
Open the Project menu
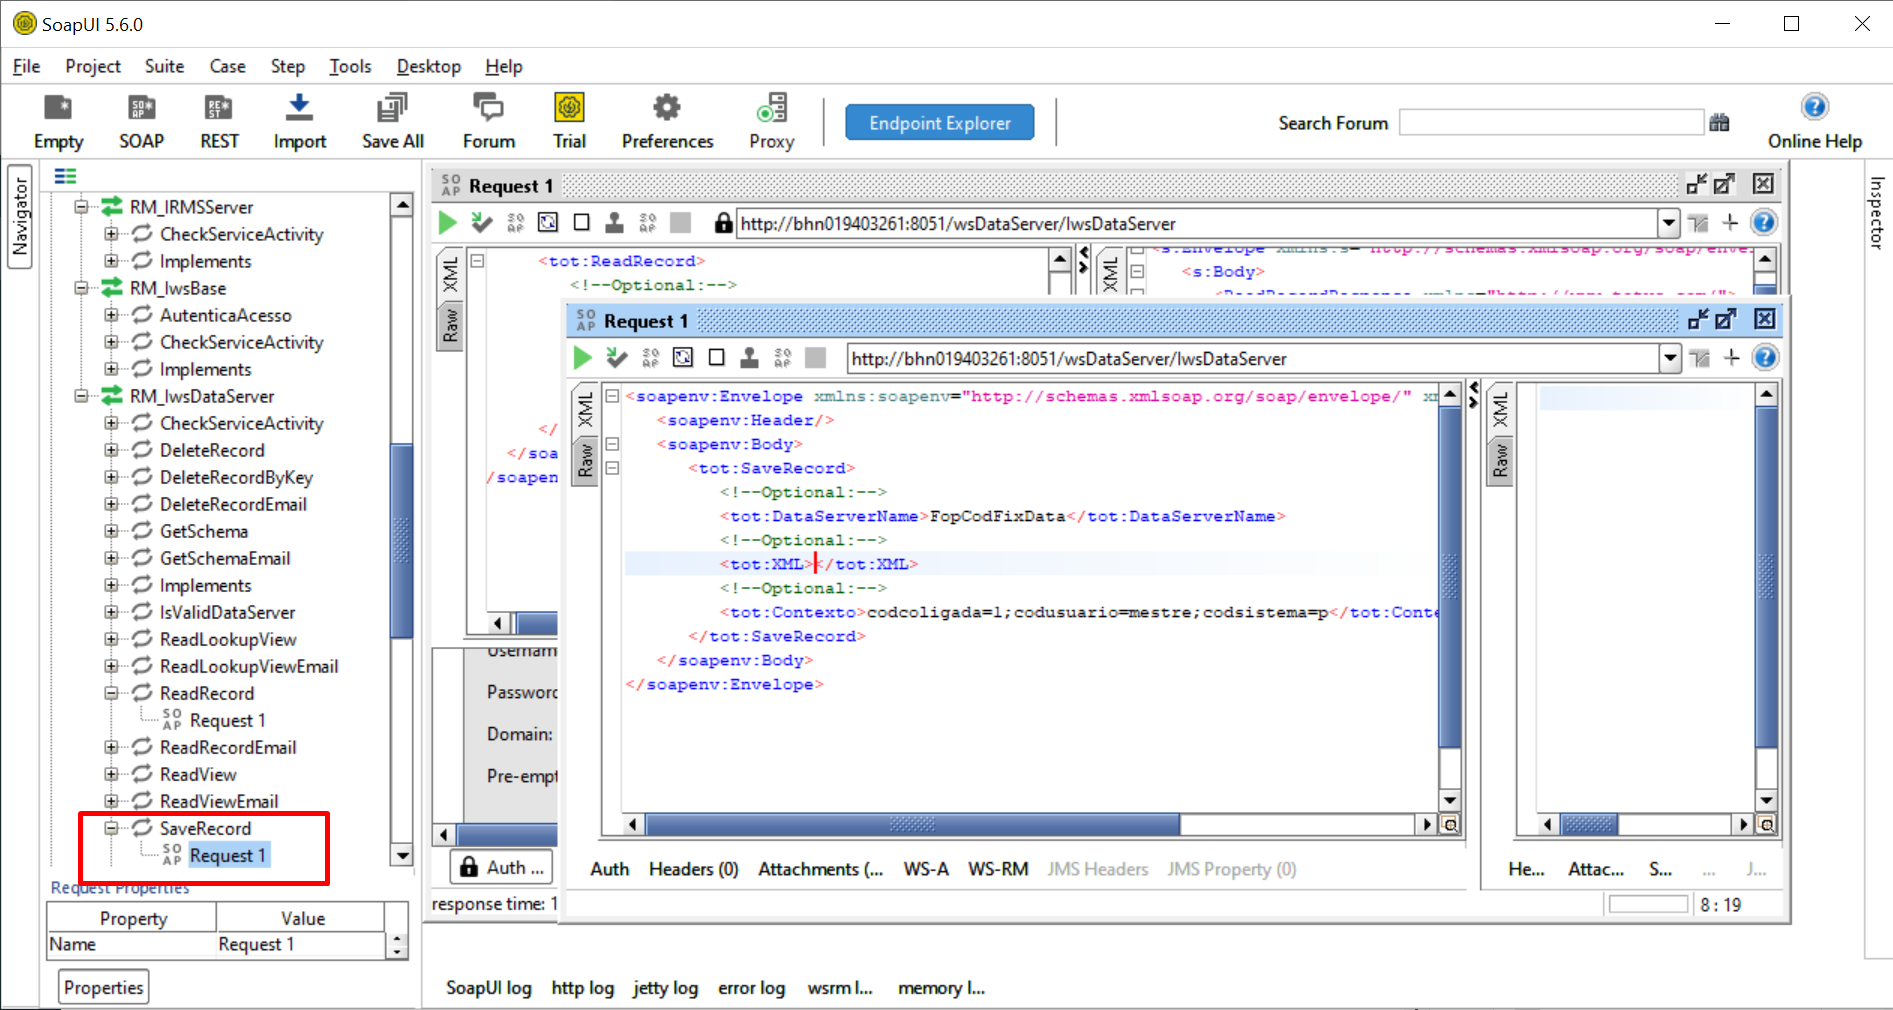(x=93, y=66)
